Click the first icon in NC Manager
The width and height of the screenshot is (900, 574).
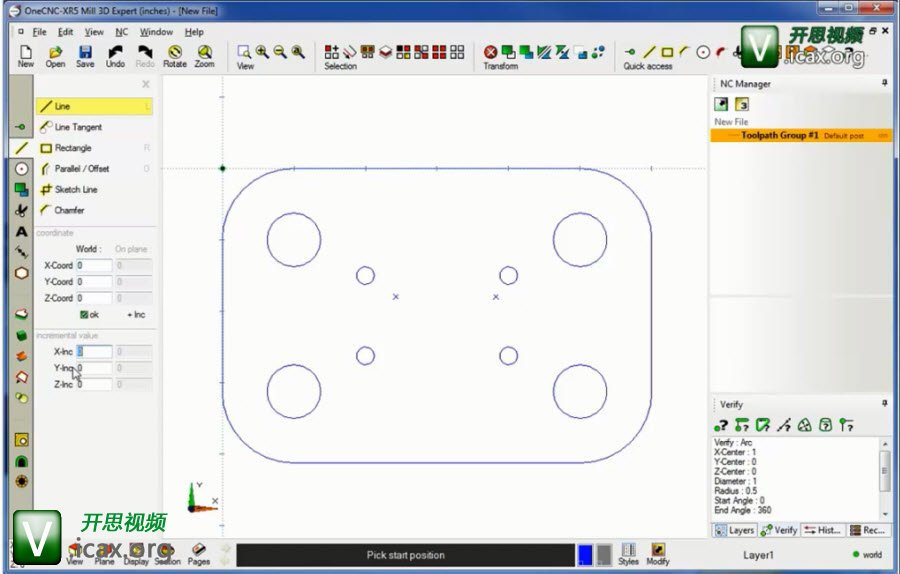click(x=721, y=104)
